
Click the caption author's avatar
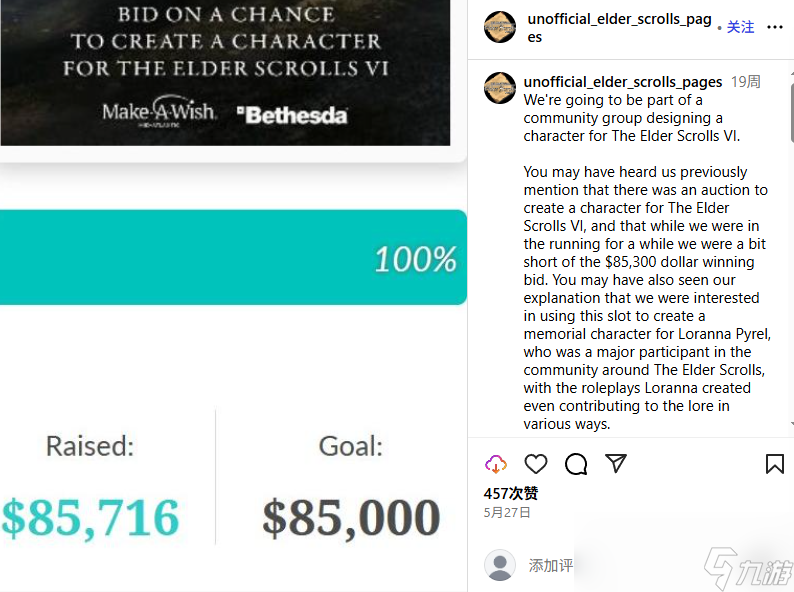coord(499,87)
